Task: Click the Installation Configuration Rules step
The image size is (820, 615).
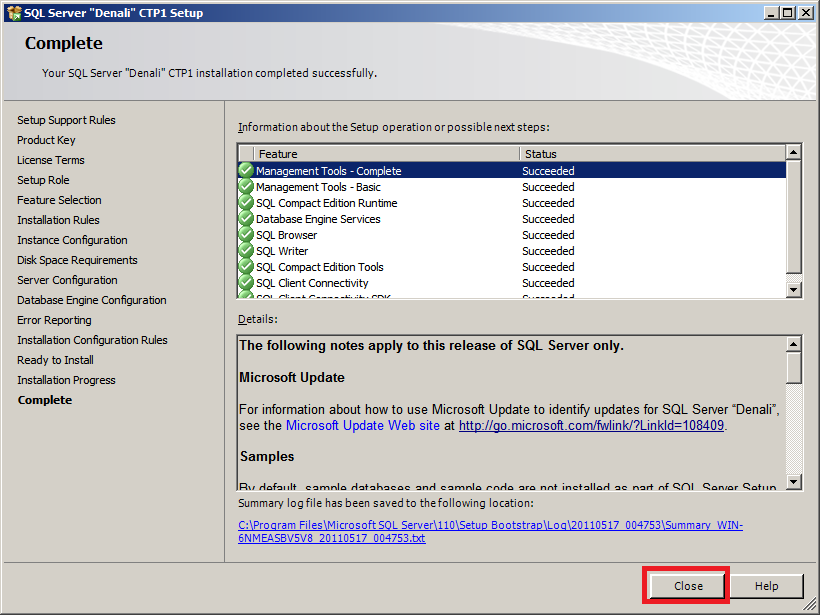Action: click(x=92, y=340)
